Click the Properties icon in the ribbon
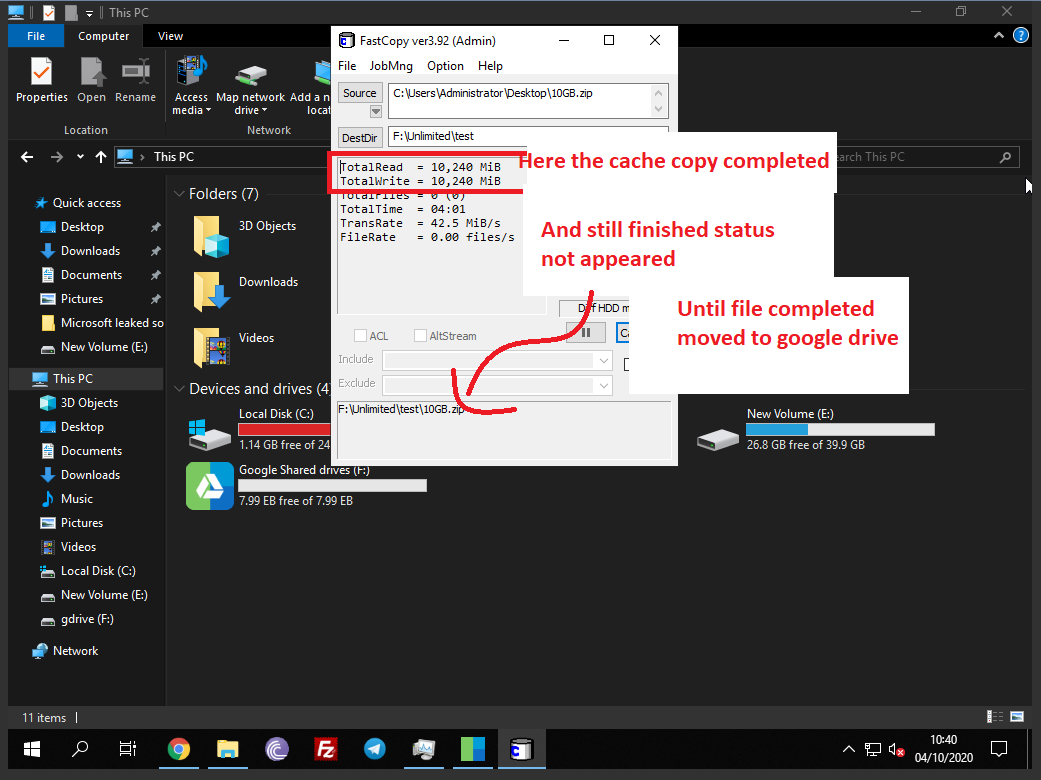The height and width of the screenshot is (780, 1041). click(41, 80)
